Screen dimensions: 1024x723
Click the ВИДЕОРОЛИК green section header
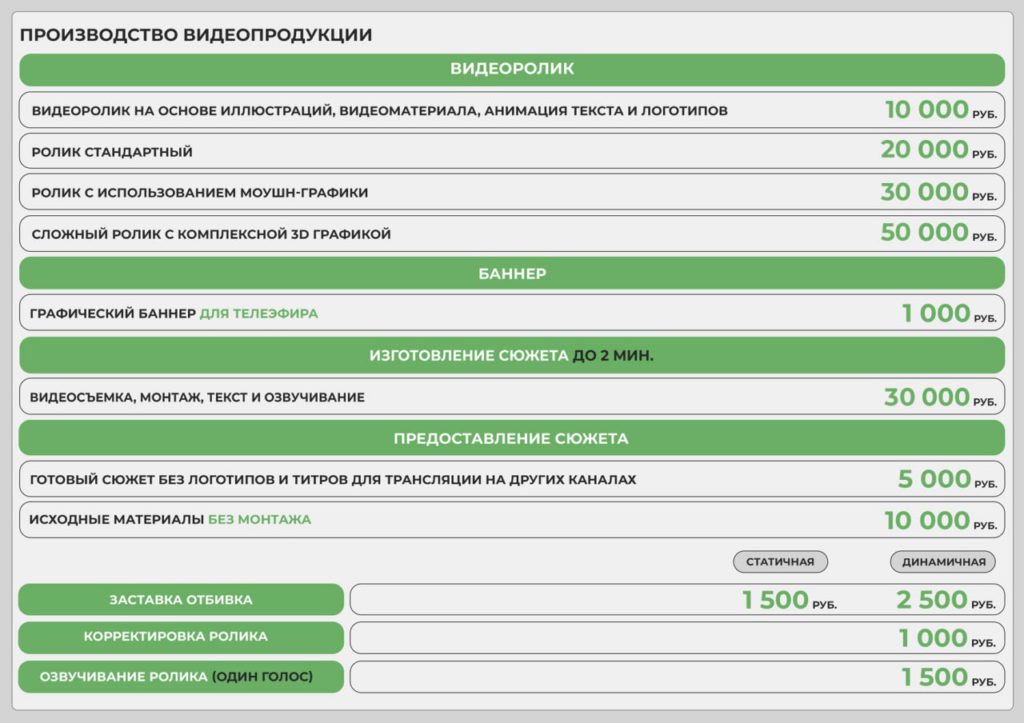(511, 69)
